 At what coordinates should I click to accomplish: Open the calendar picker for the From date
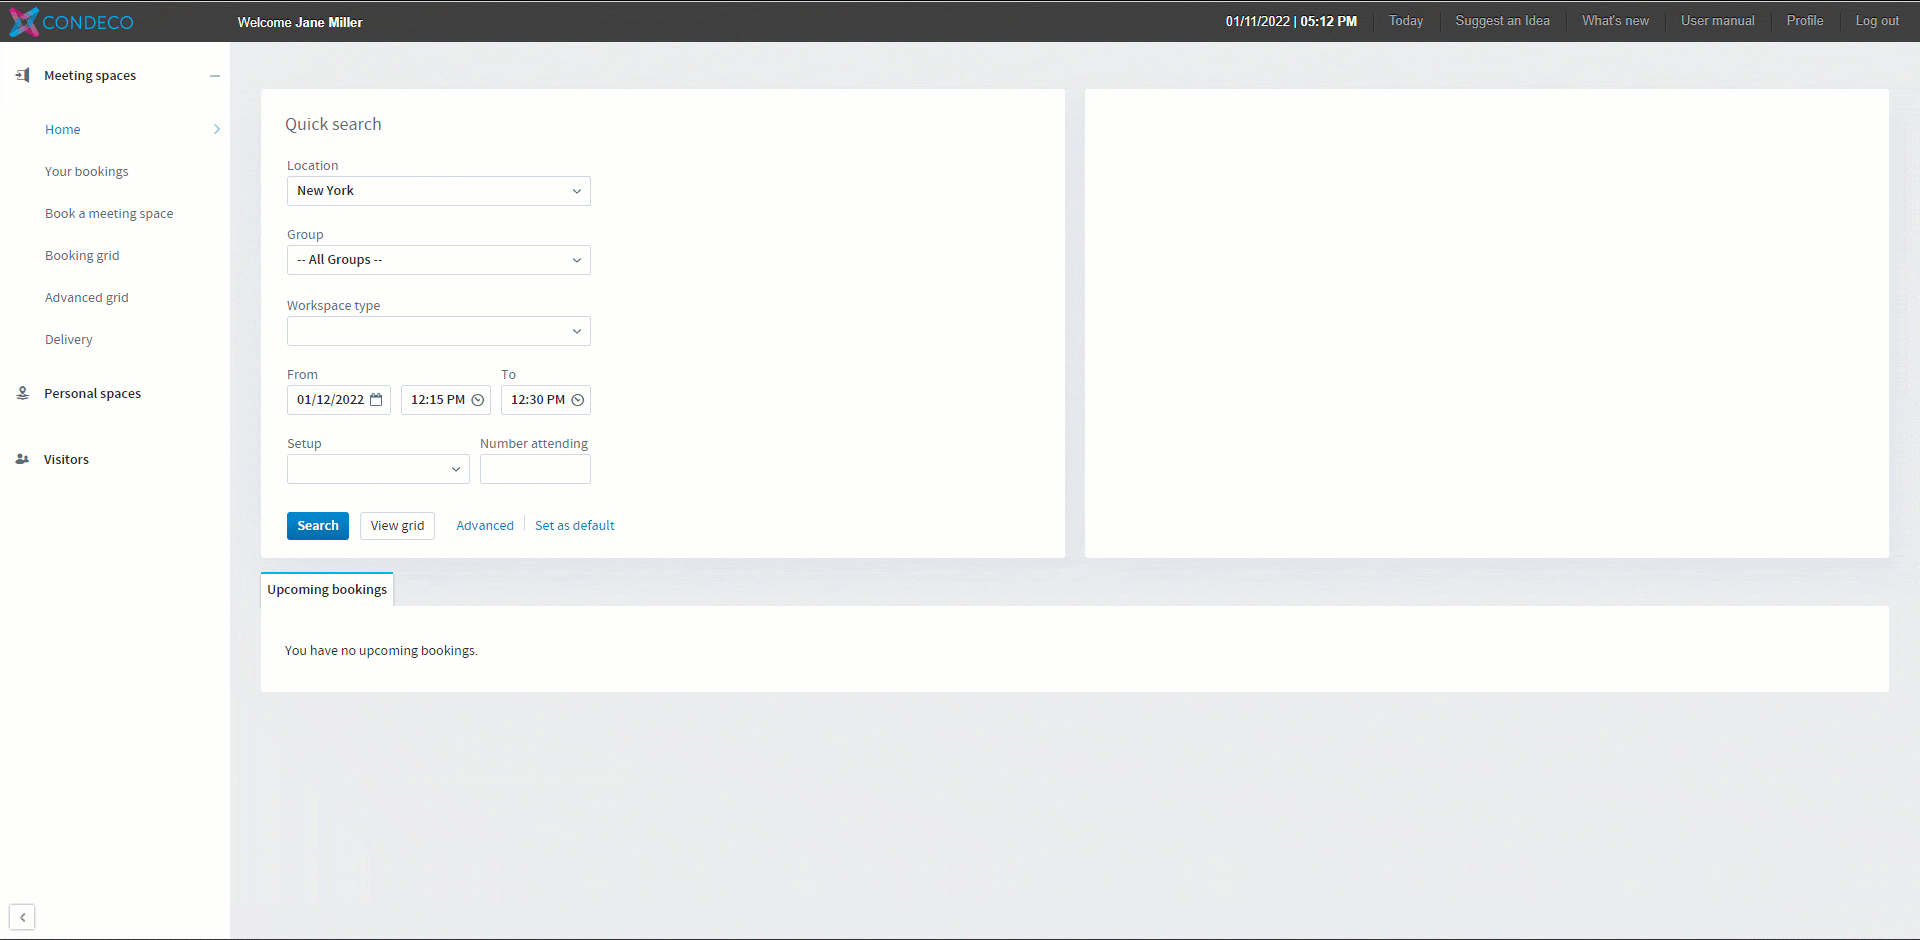click(376, 400)
